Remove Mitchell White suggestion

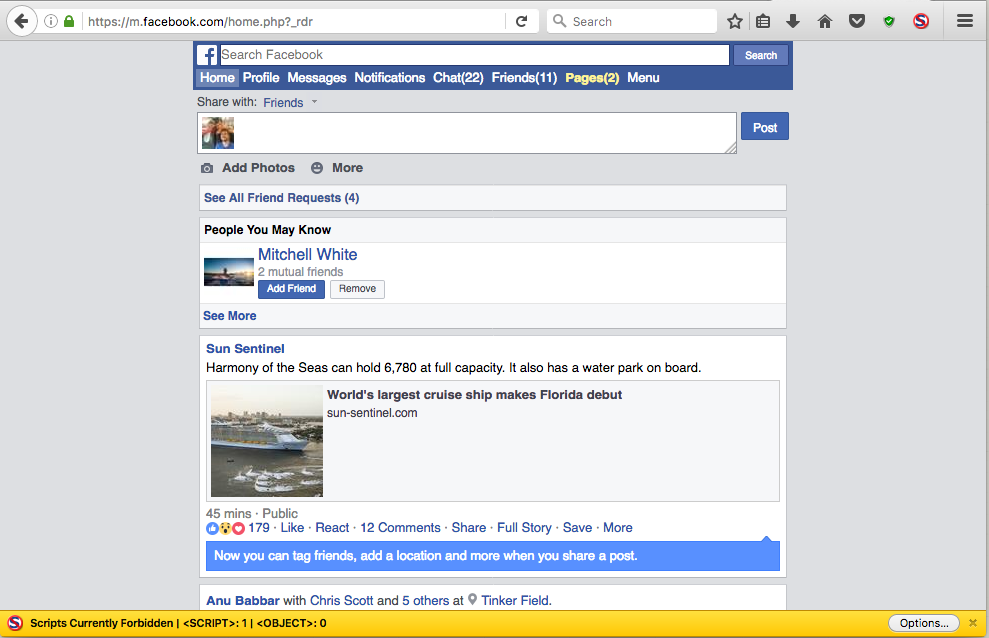[x=357, y=289]
